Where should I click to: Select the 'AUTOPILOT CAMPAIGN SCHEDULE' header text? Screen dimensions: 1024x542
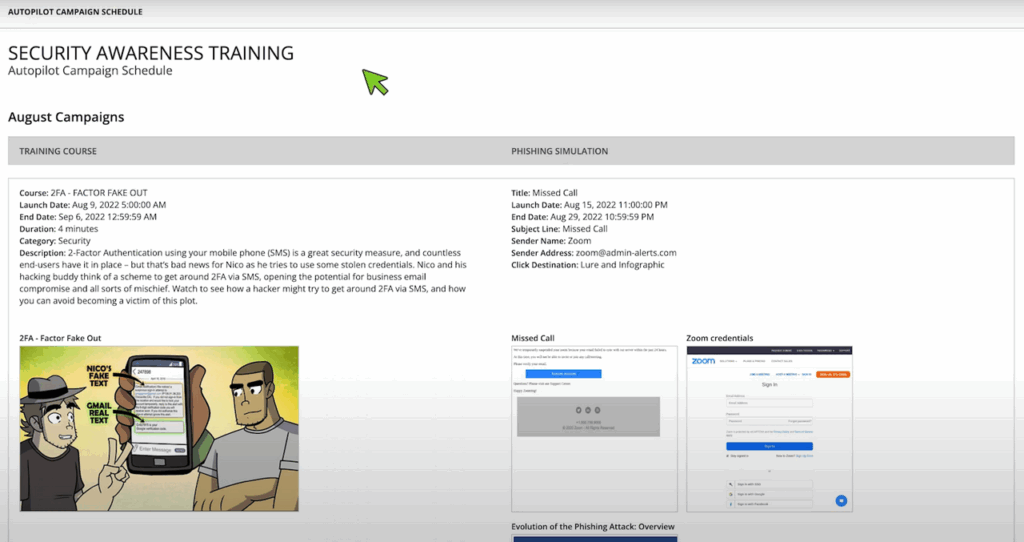[x=75, y=12]
